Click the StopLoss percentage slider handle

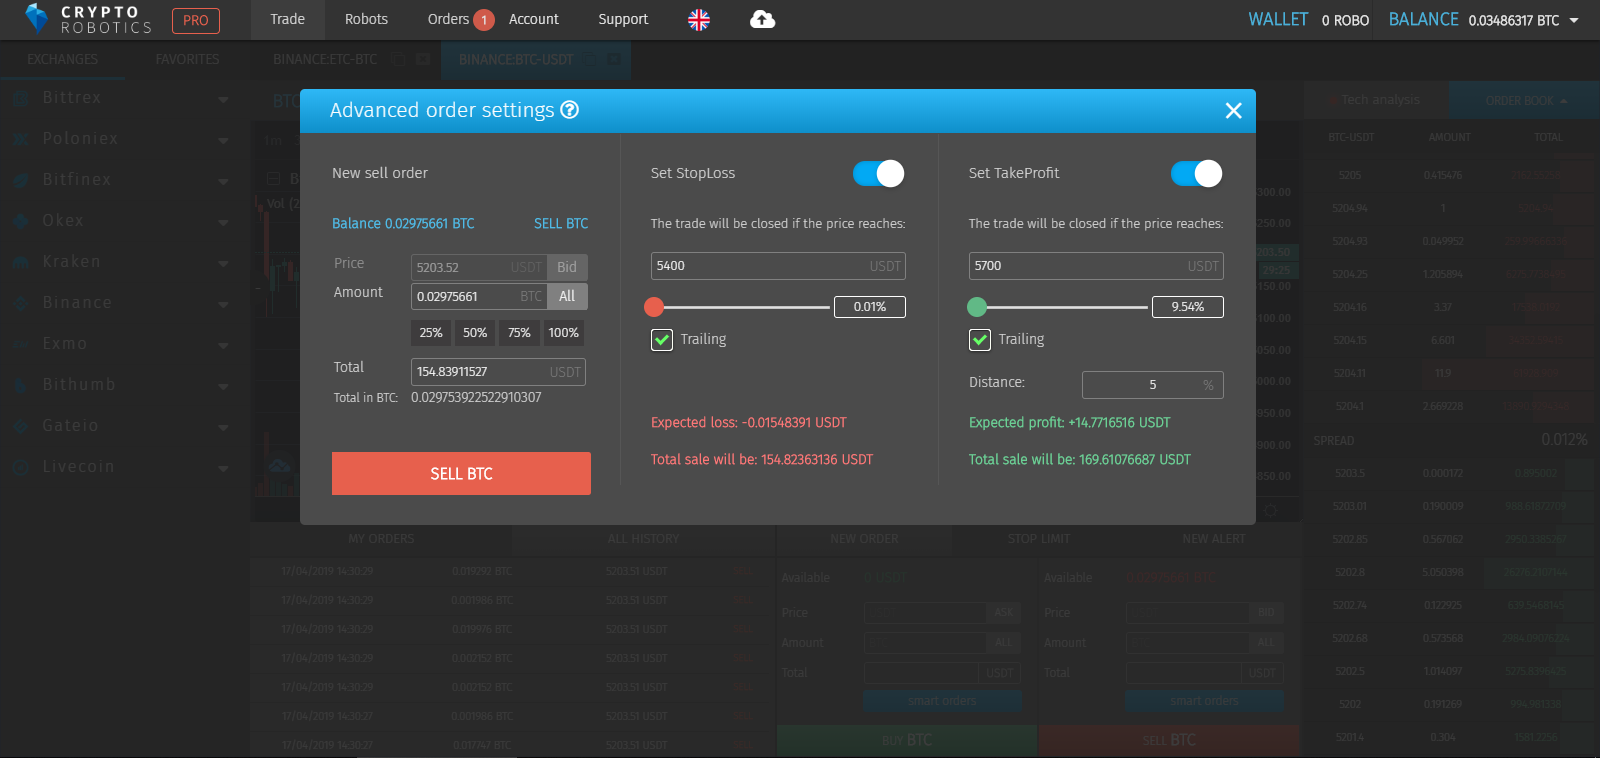(x=654, y=307)
